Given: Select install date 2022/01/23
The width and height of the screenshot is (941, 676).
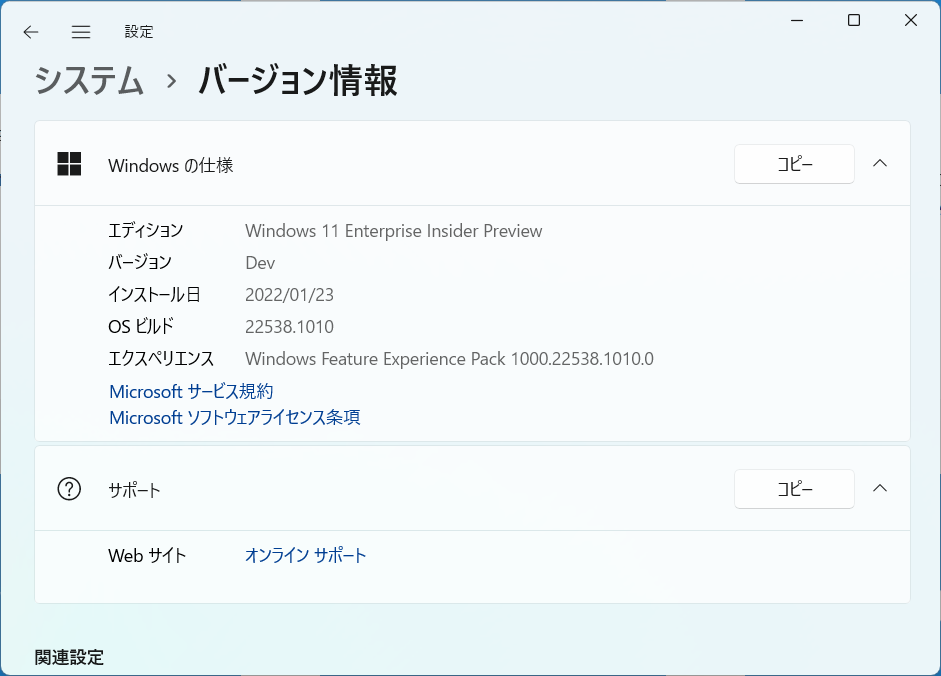Looking at the screenshot, I should point(289,295).
